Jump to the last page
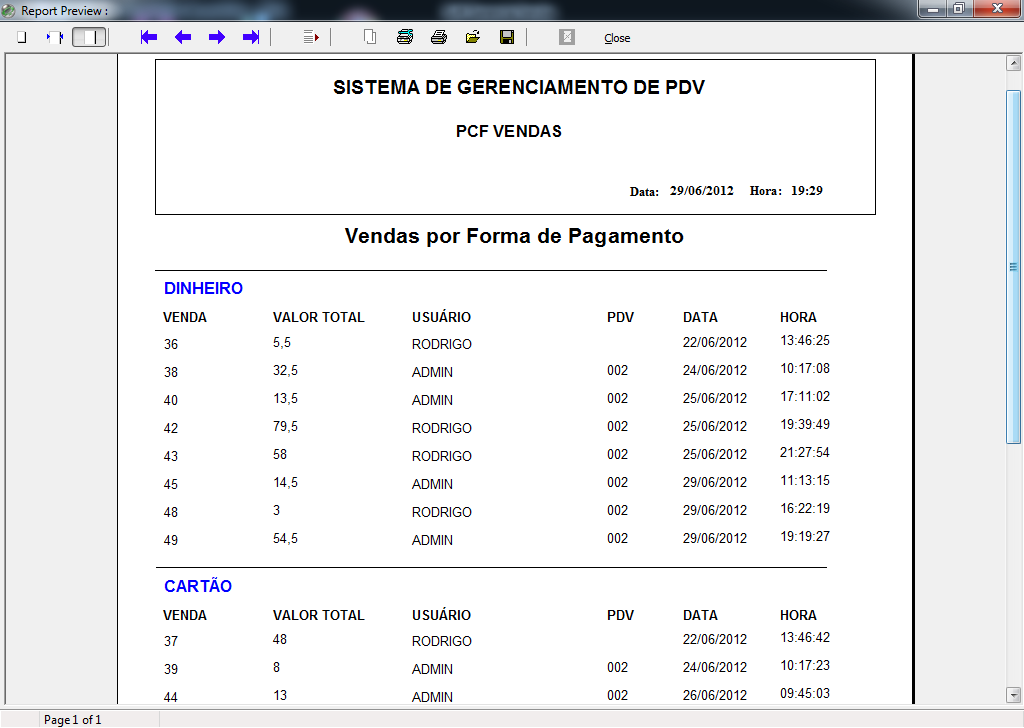The height and width of the screenshot is (728, 1024). [249, 37]
